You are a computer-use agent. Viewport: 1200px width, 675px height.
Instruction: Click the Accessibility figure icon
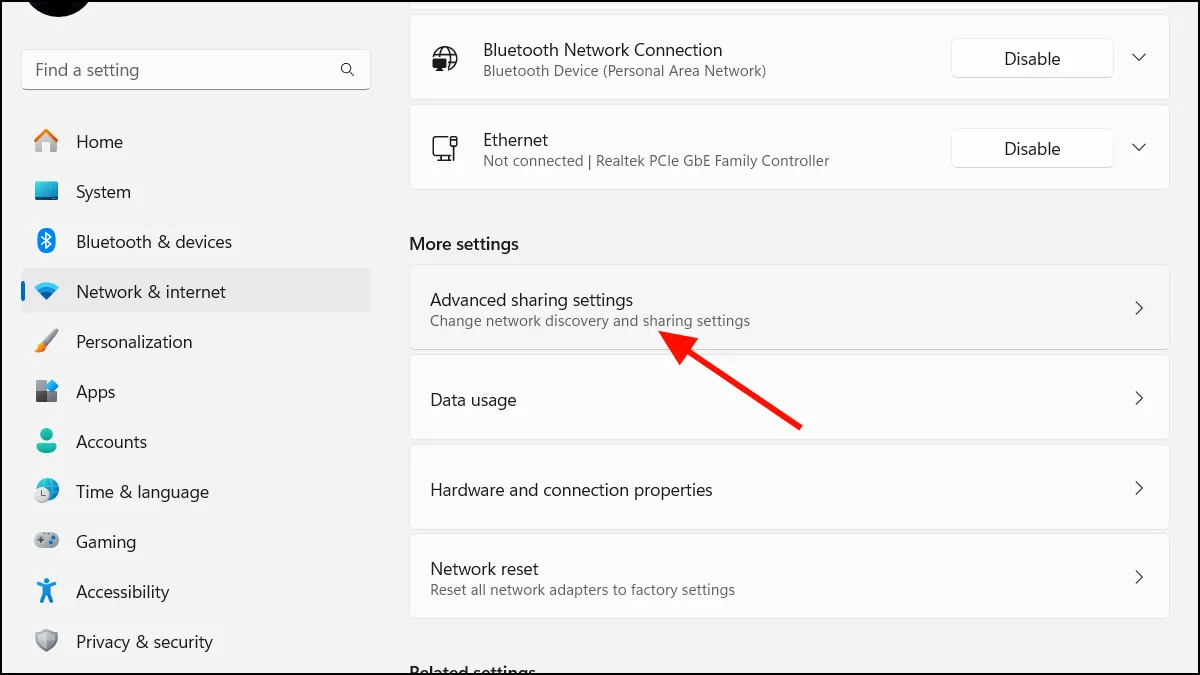(x=46, y=592)
